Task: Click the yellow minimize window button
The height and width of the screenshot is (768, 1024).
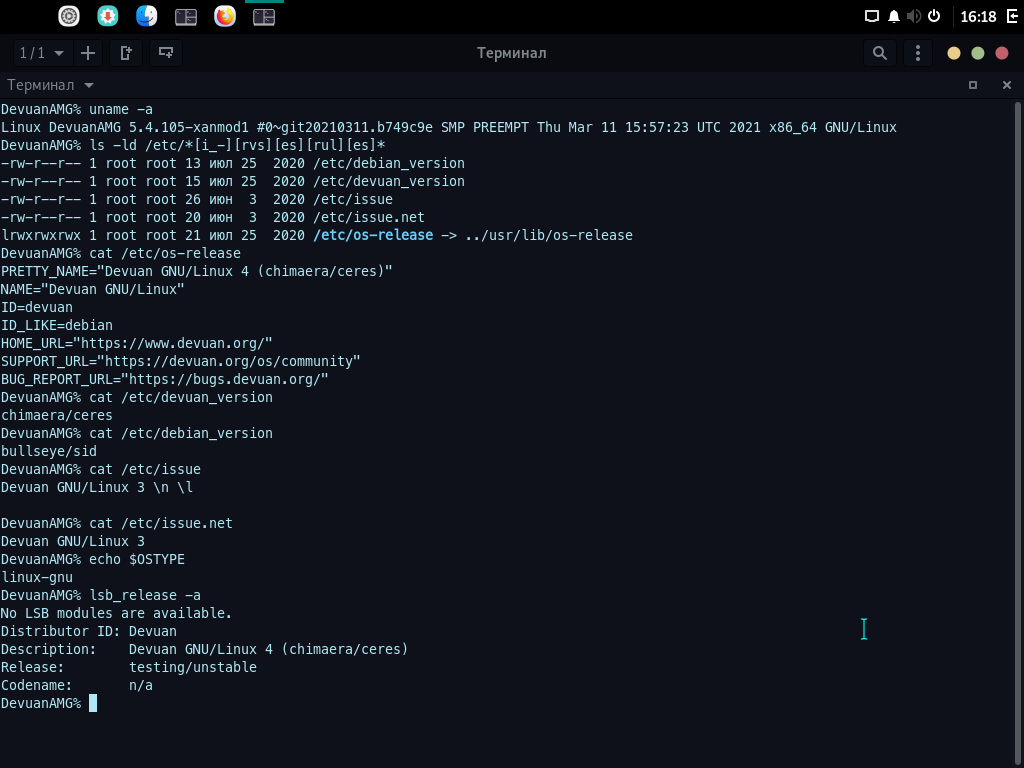Action: 953,54
